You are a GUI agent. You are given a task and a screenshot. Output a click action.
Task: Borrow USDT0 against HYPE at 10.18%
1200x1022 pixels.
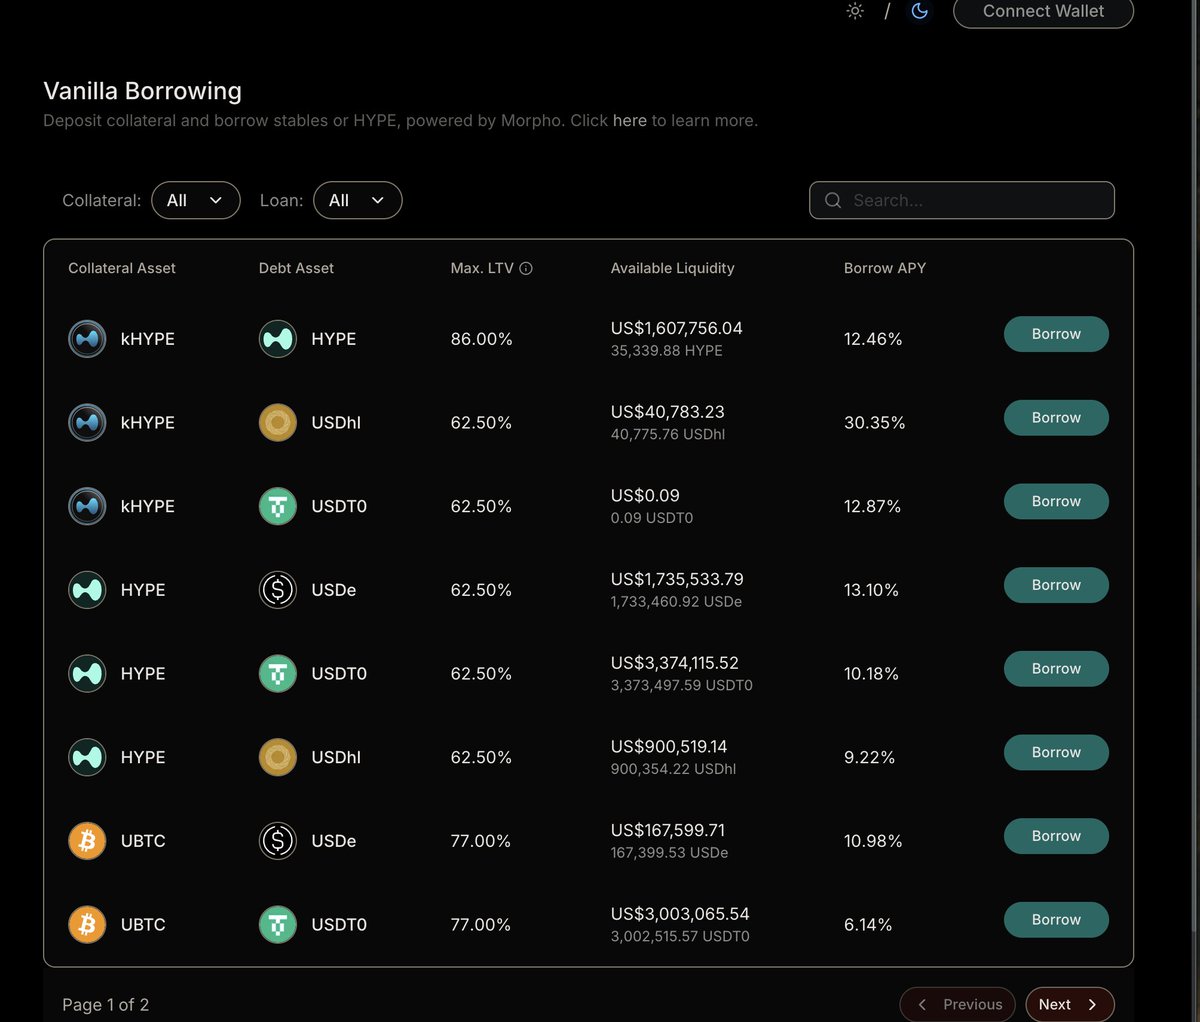tap(1056, 669)
